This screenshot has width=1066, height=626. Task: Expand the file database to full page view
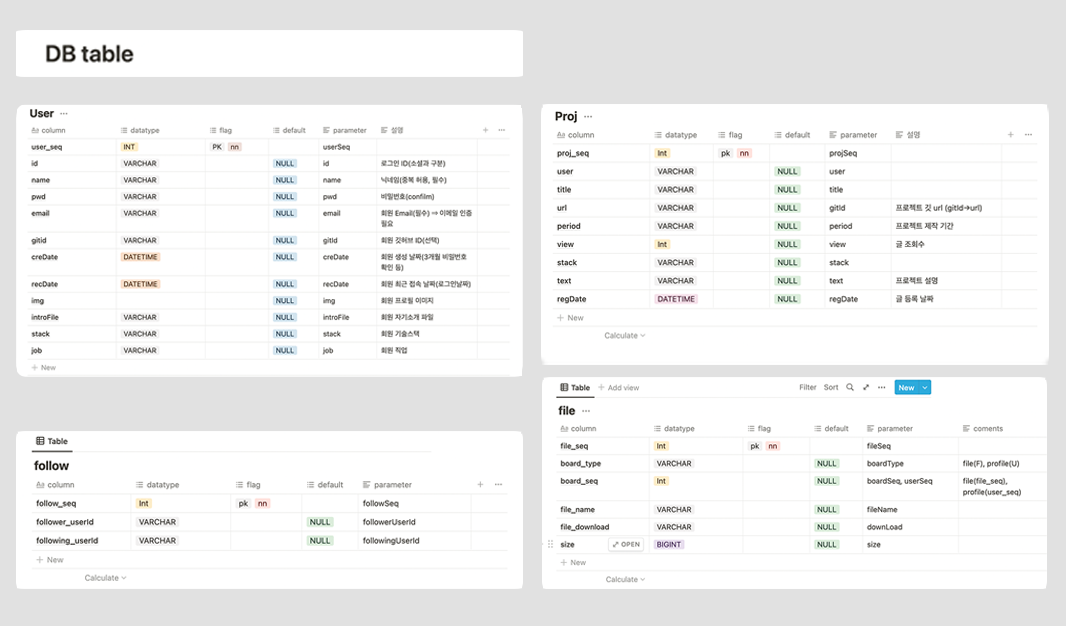click(865, 388)
